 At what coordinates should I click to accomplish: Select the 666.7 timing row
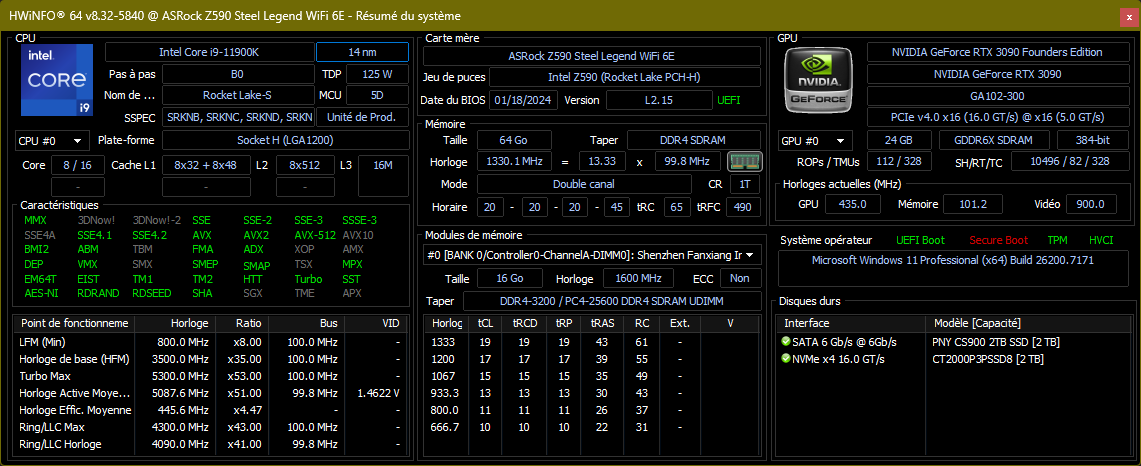coord(592,427)
